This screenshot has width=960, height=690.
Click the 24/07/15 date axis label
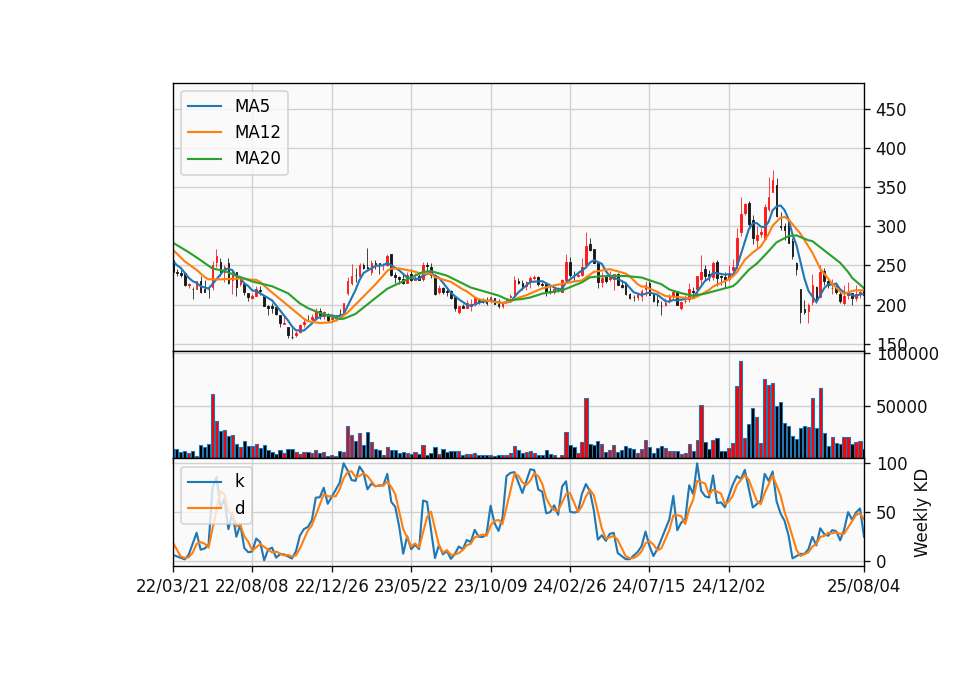[649, 586]
